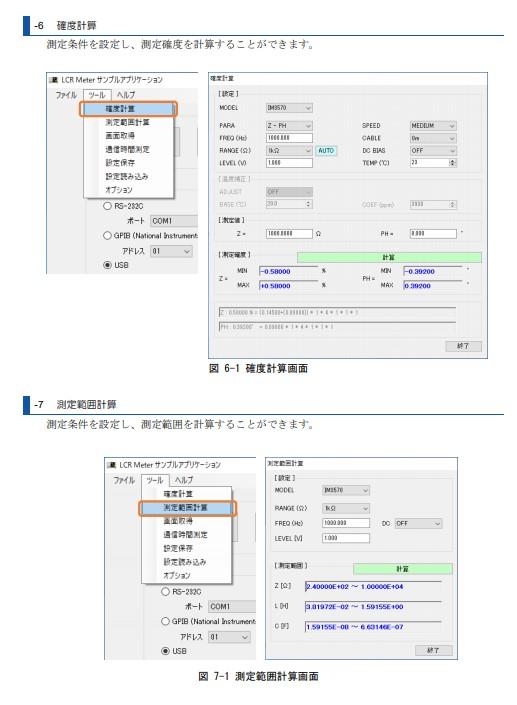Click the TEMP (°C) spinner arrows

(x=453, y=163)
